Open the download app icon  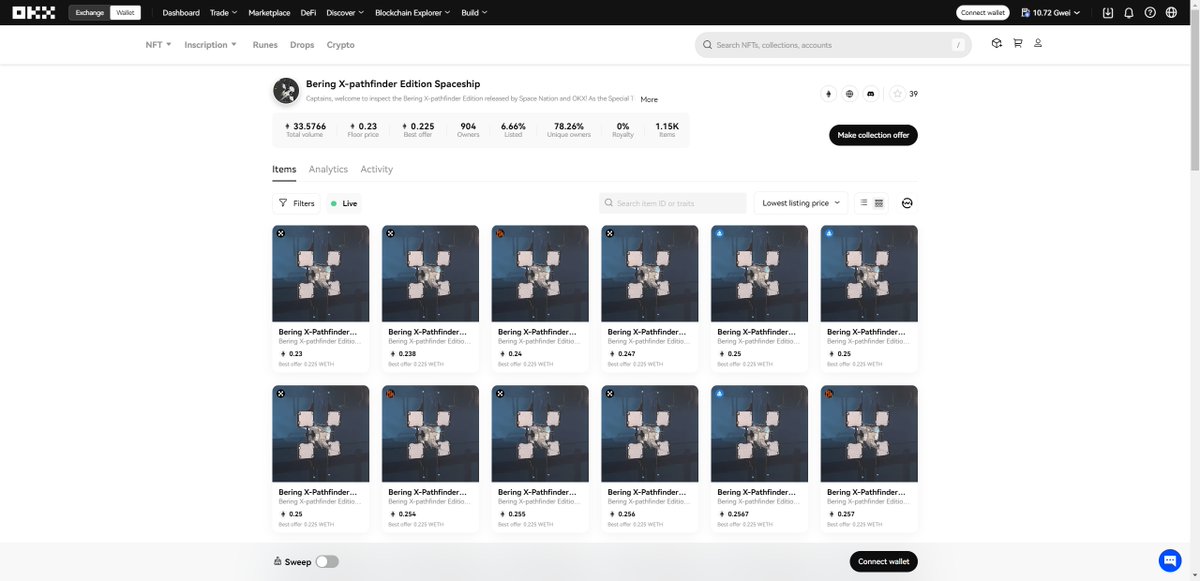[x=1107, y=13]
